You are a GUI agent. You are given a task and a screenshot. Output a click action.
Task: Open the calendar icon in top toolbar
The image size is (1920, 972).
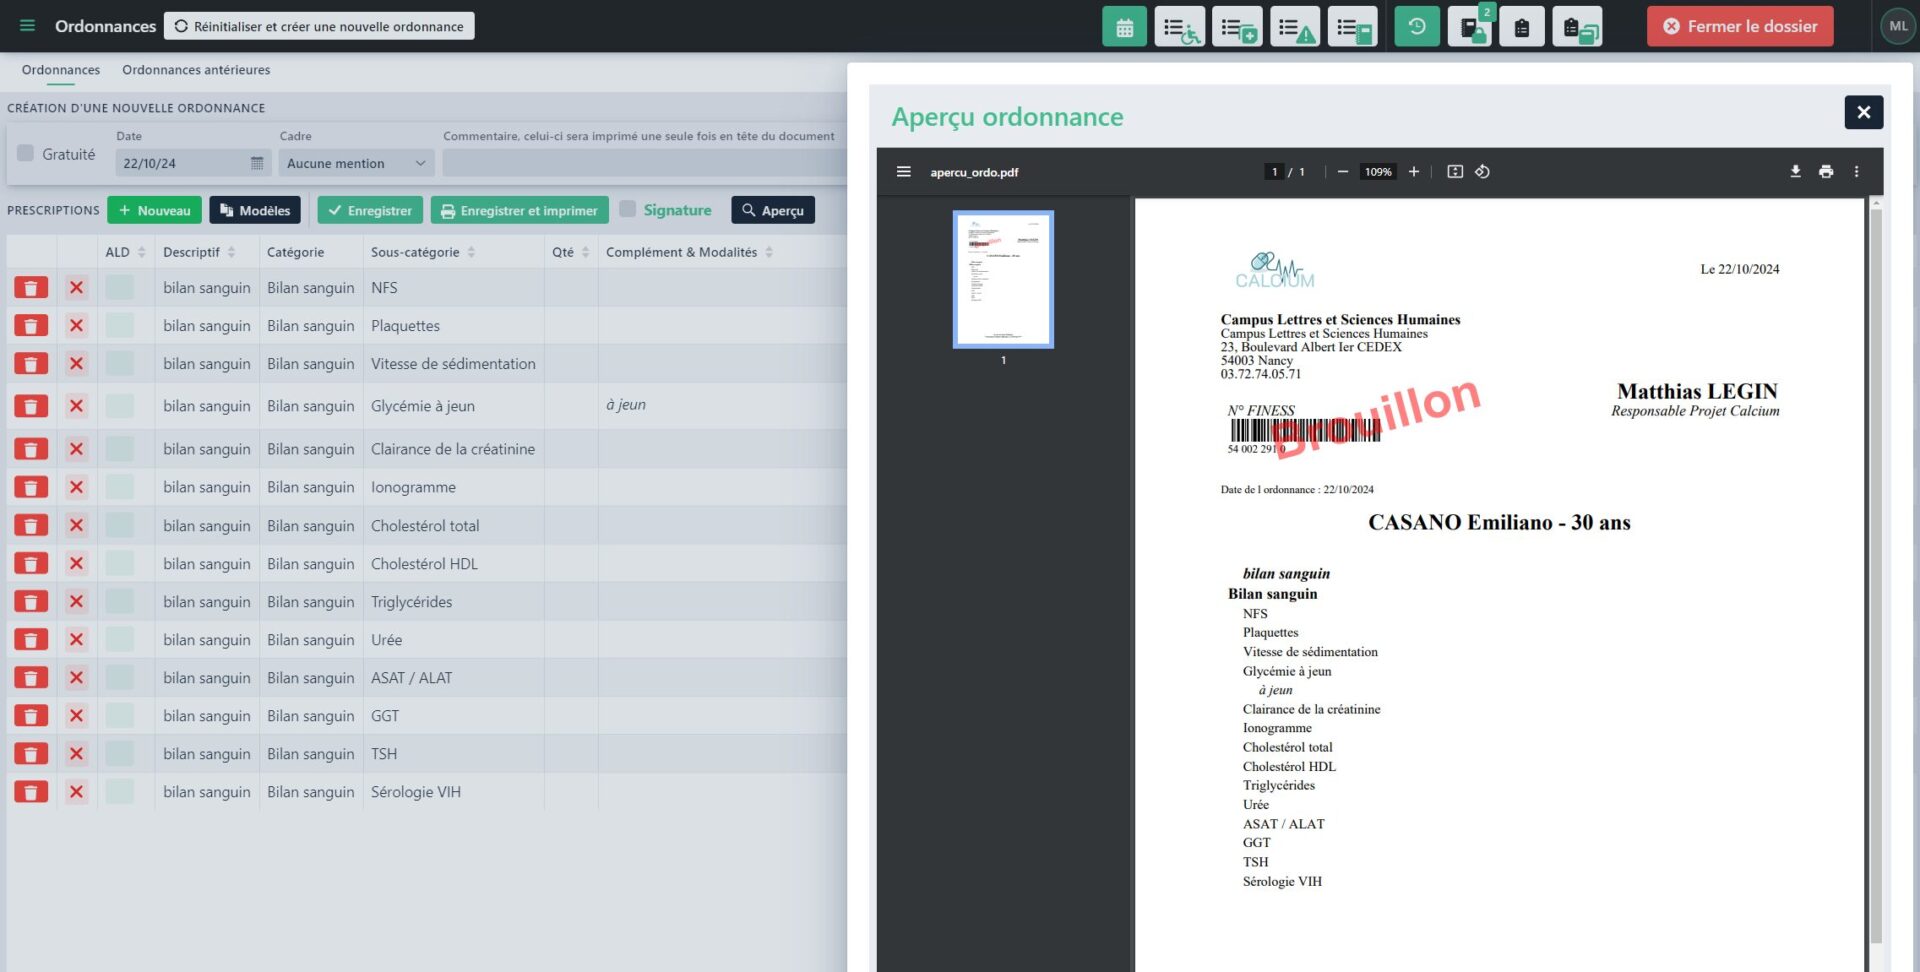tap(1124, 27)
